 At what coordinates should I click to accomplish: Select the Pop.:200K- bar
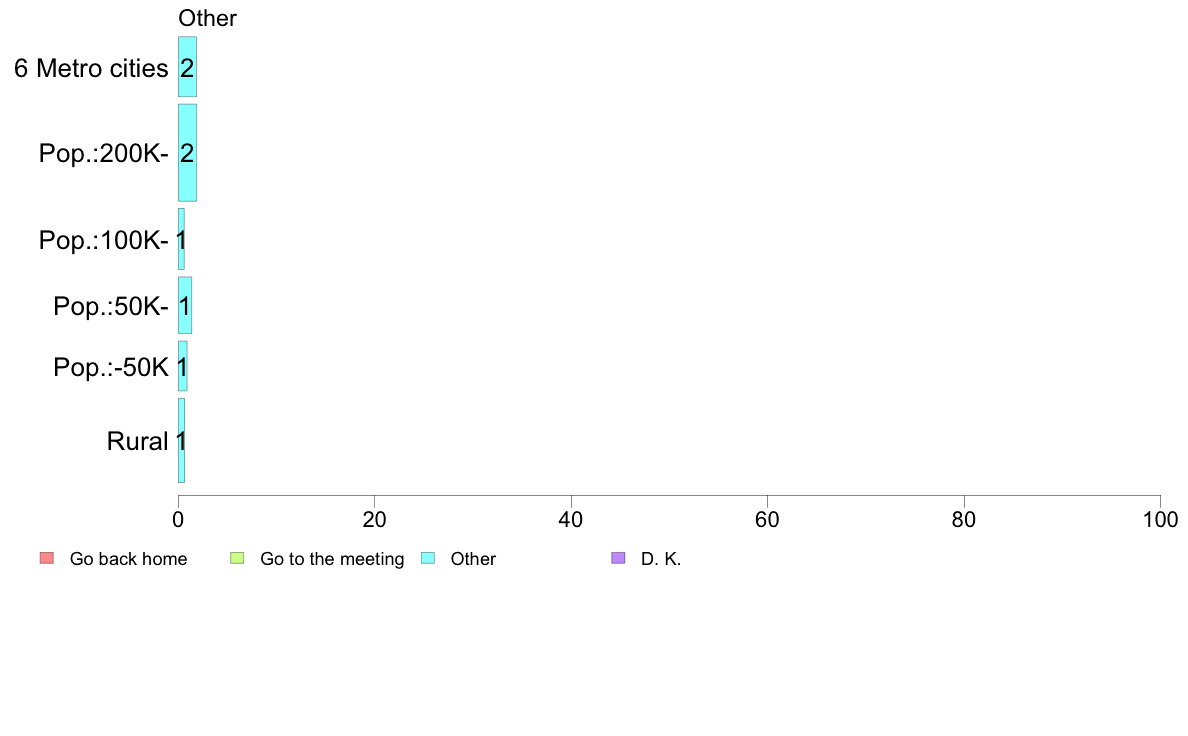coord(187,152)
